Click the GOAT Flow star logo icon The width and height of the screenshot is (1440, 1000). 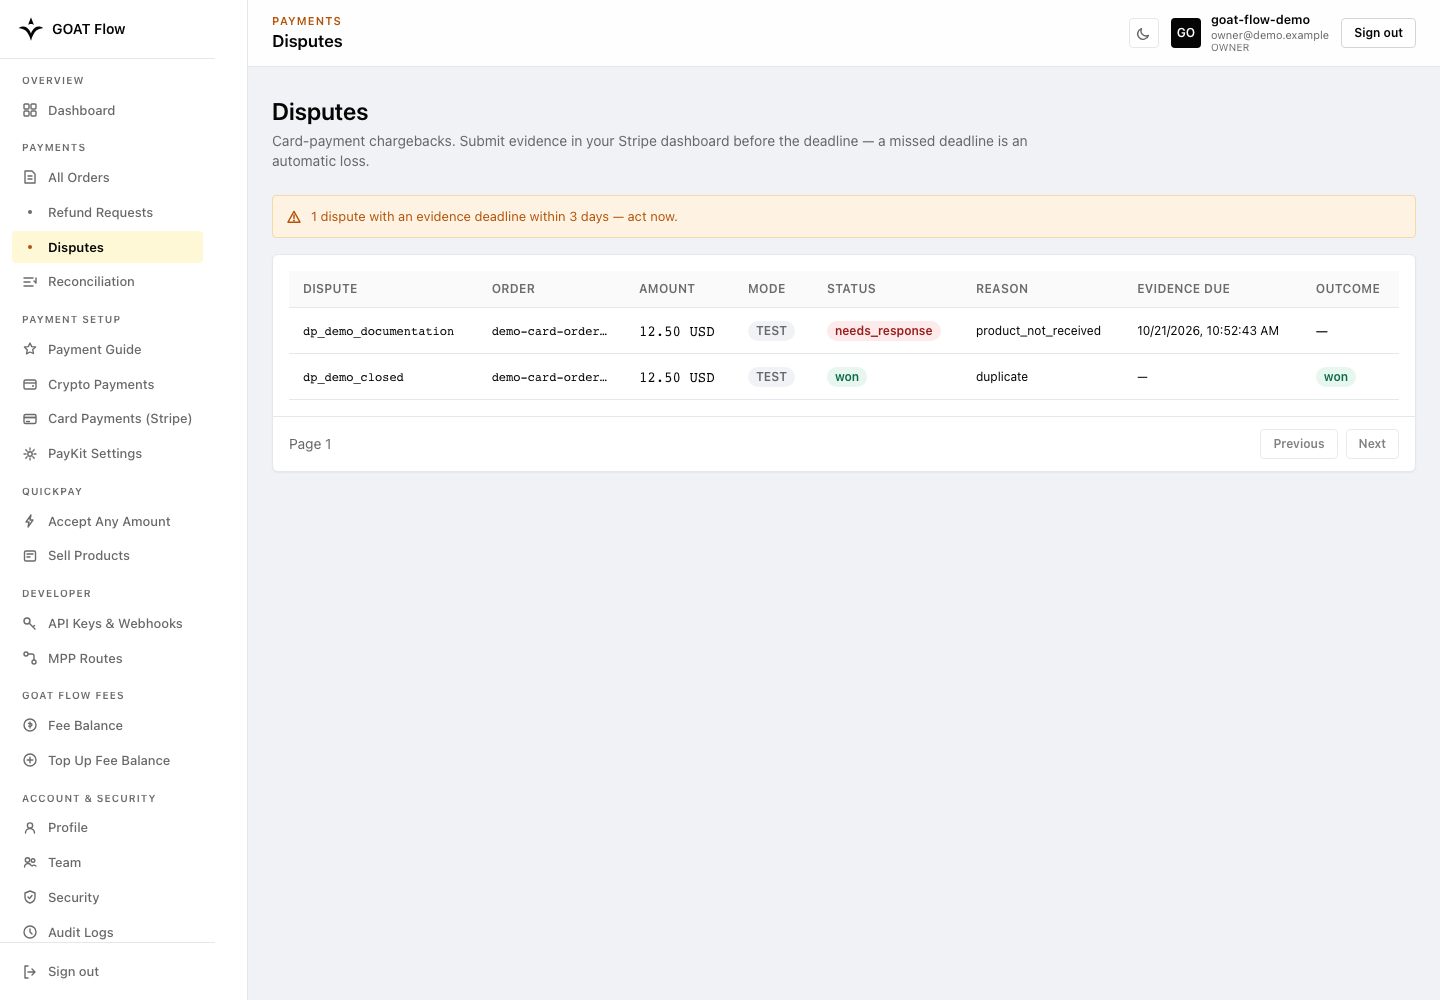[x=31, y=29]
